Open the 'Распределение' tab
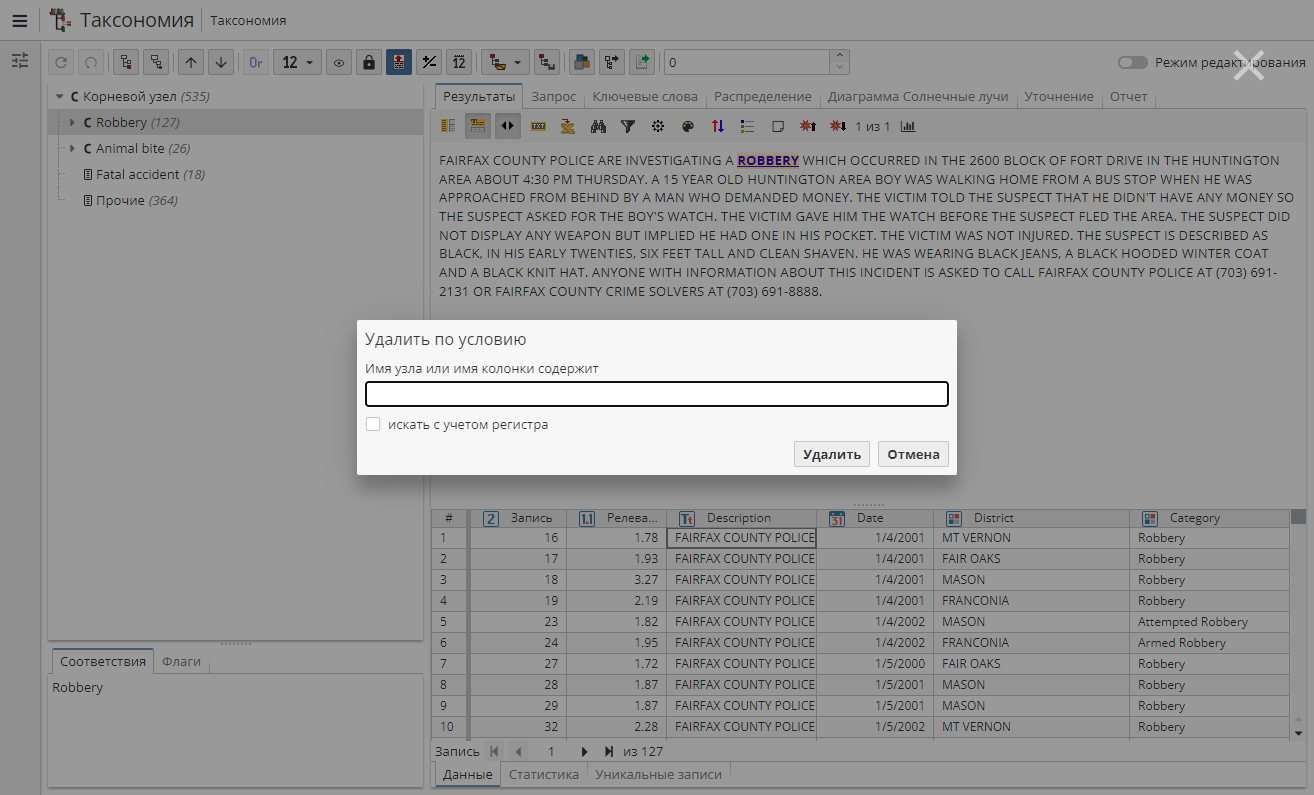The width and height of the screenshot is (1314, 795). coord(762,97)
